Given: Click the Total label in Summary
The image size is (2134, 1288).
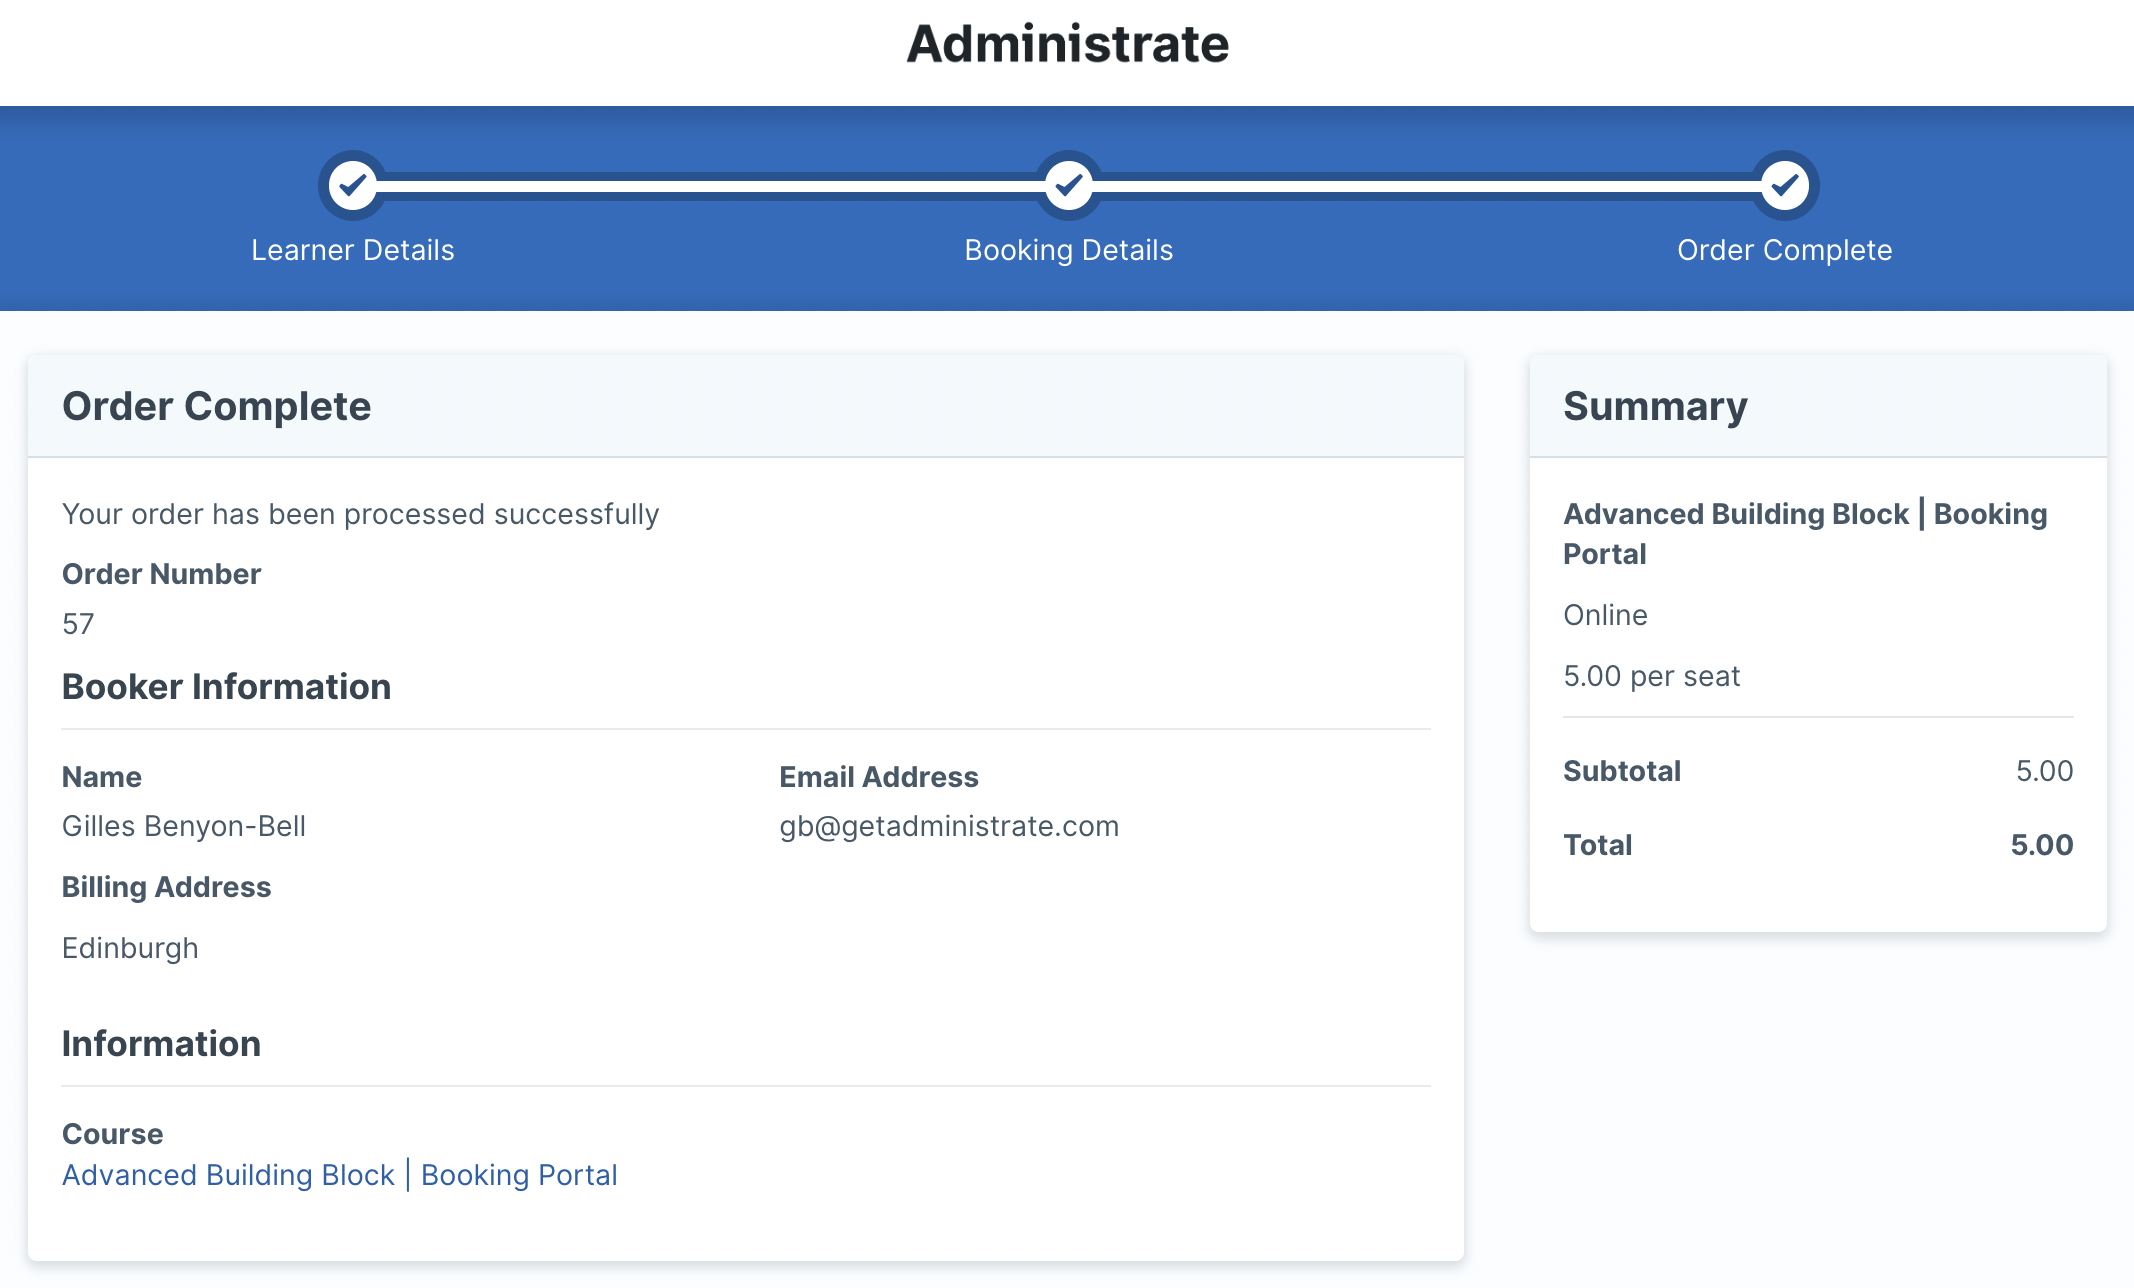Looking at the screenshot, I should coord(1598,845).
